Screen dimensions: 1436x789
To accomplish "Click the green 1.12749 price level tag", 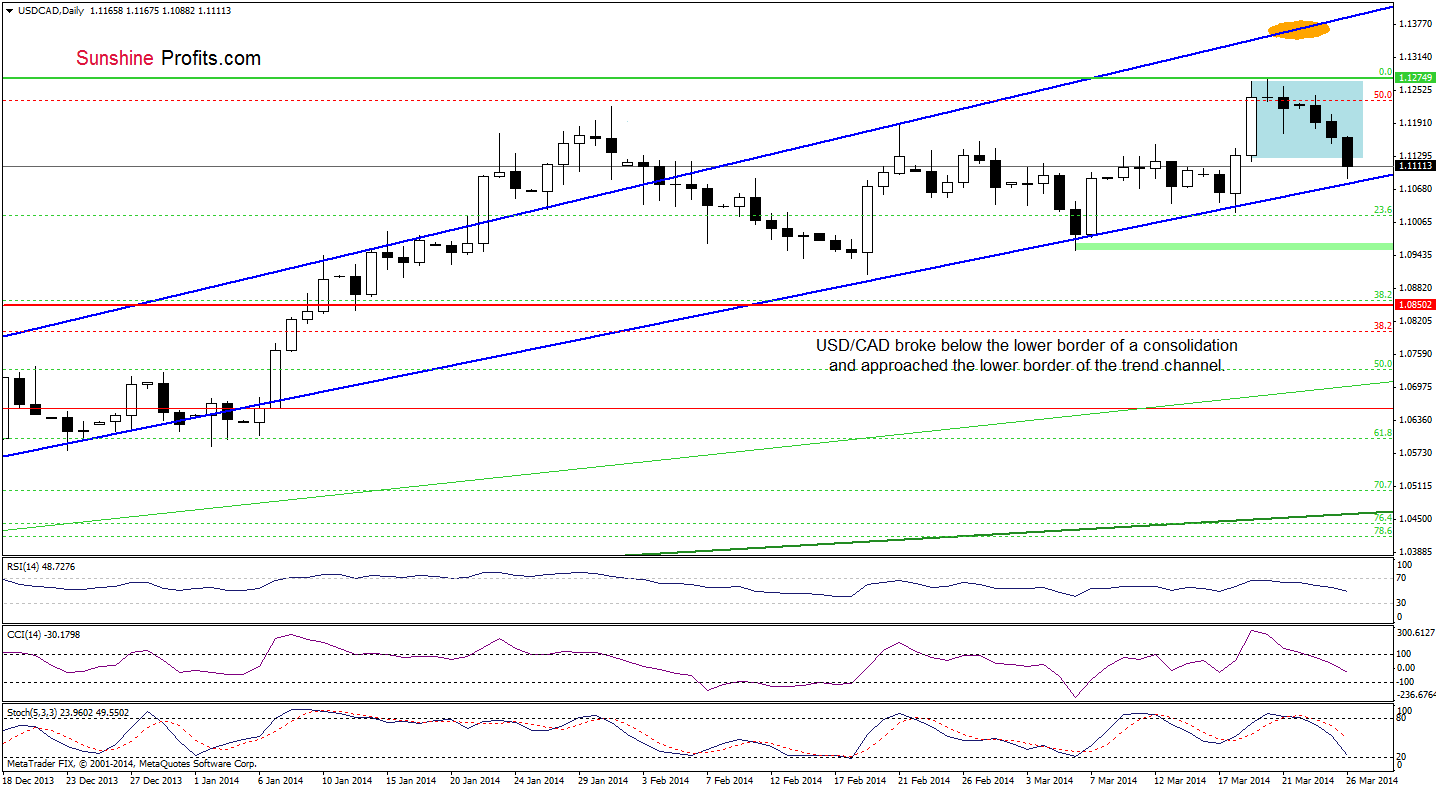I will (1415, 78).
